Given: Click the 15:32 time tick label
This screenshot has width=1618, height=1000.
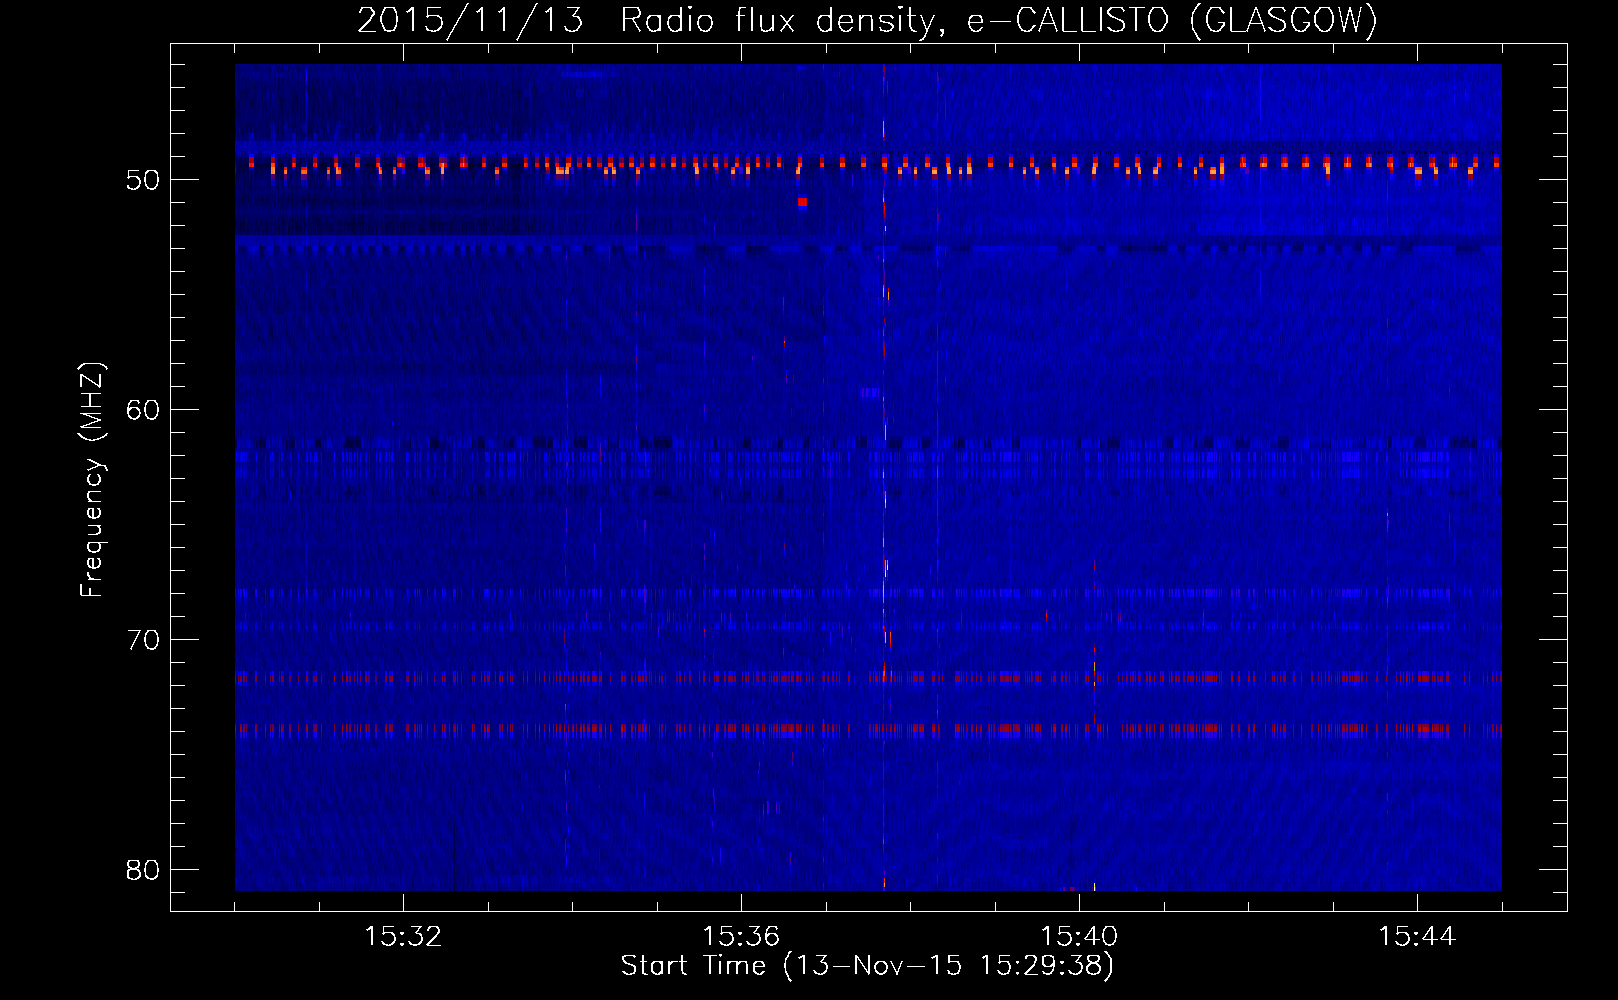Looking at the screenshot, I should (x=403, y=937).
